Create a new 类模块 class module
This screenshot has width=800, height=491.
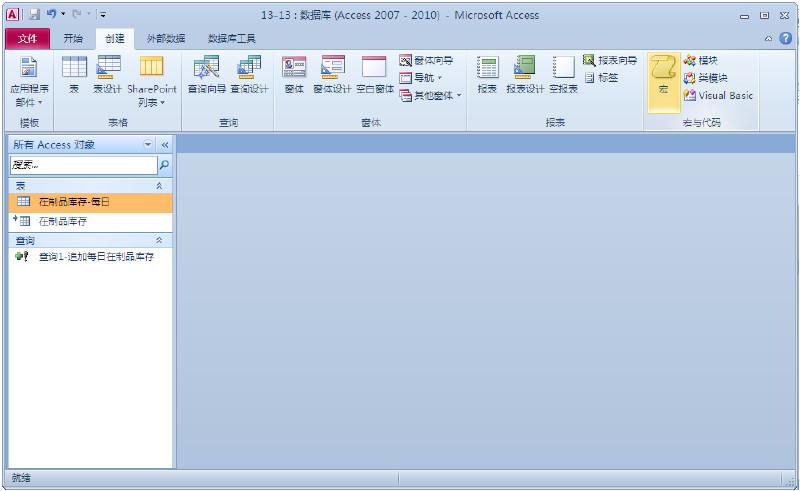pos(705,78)
